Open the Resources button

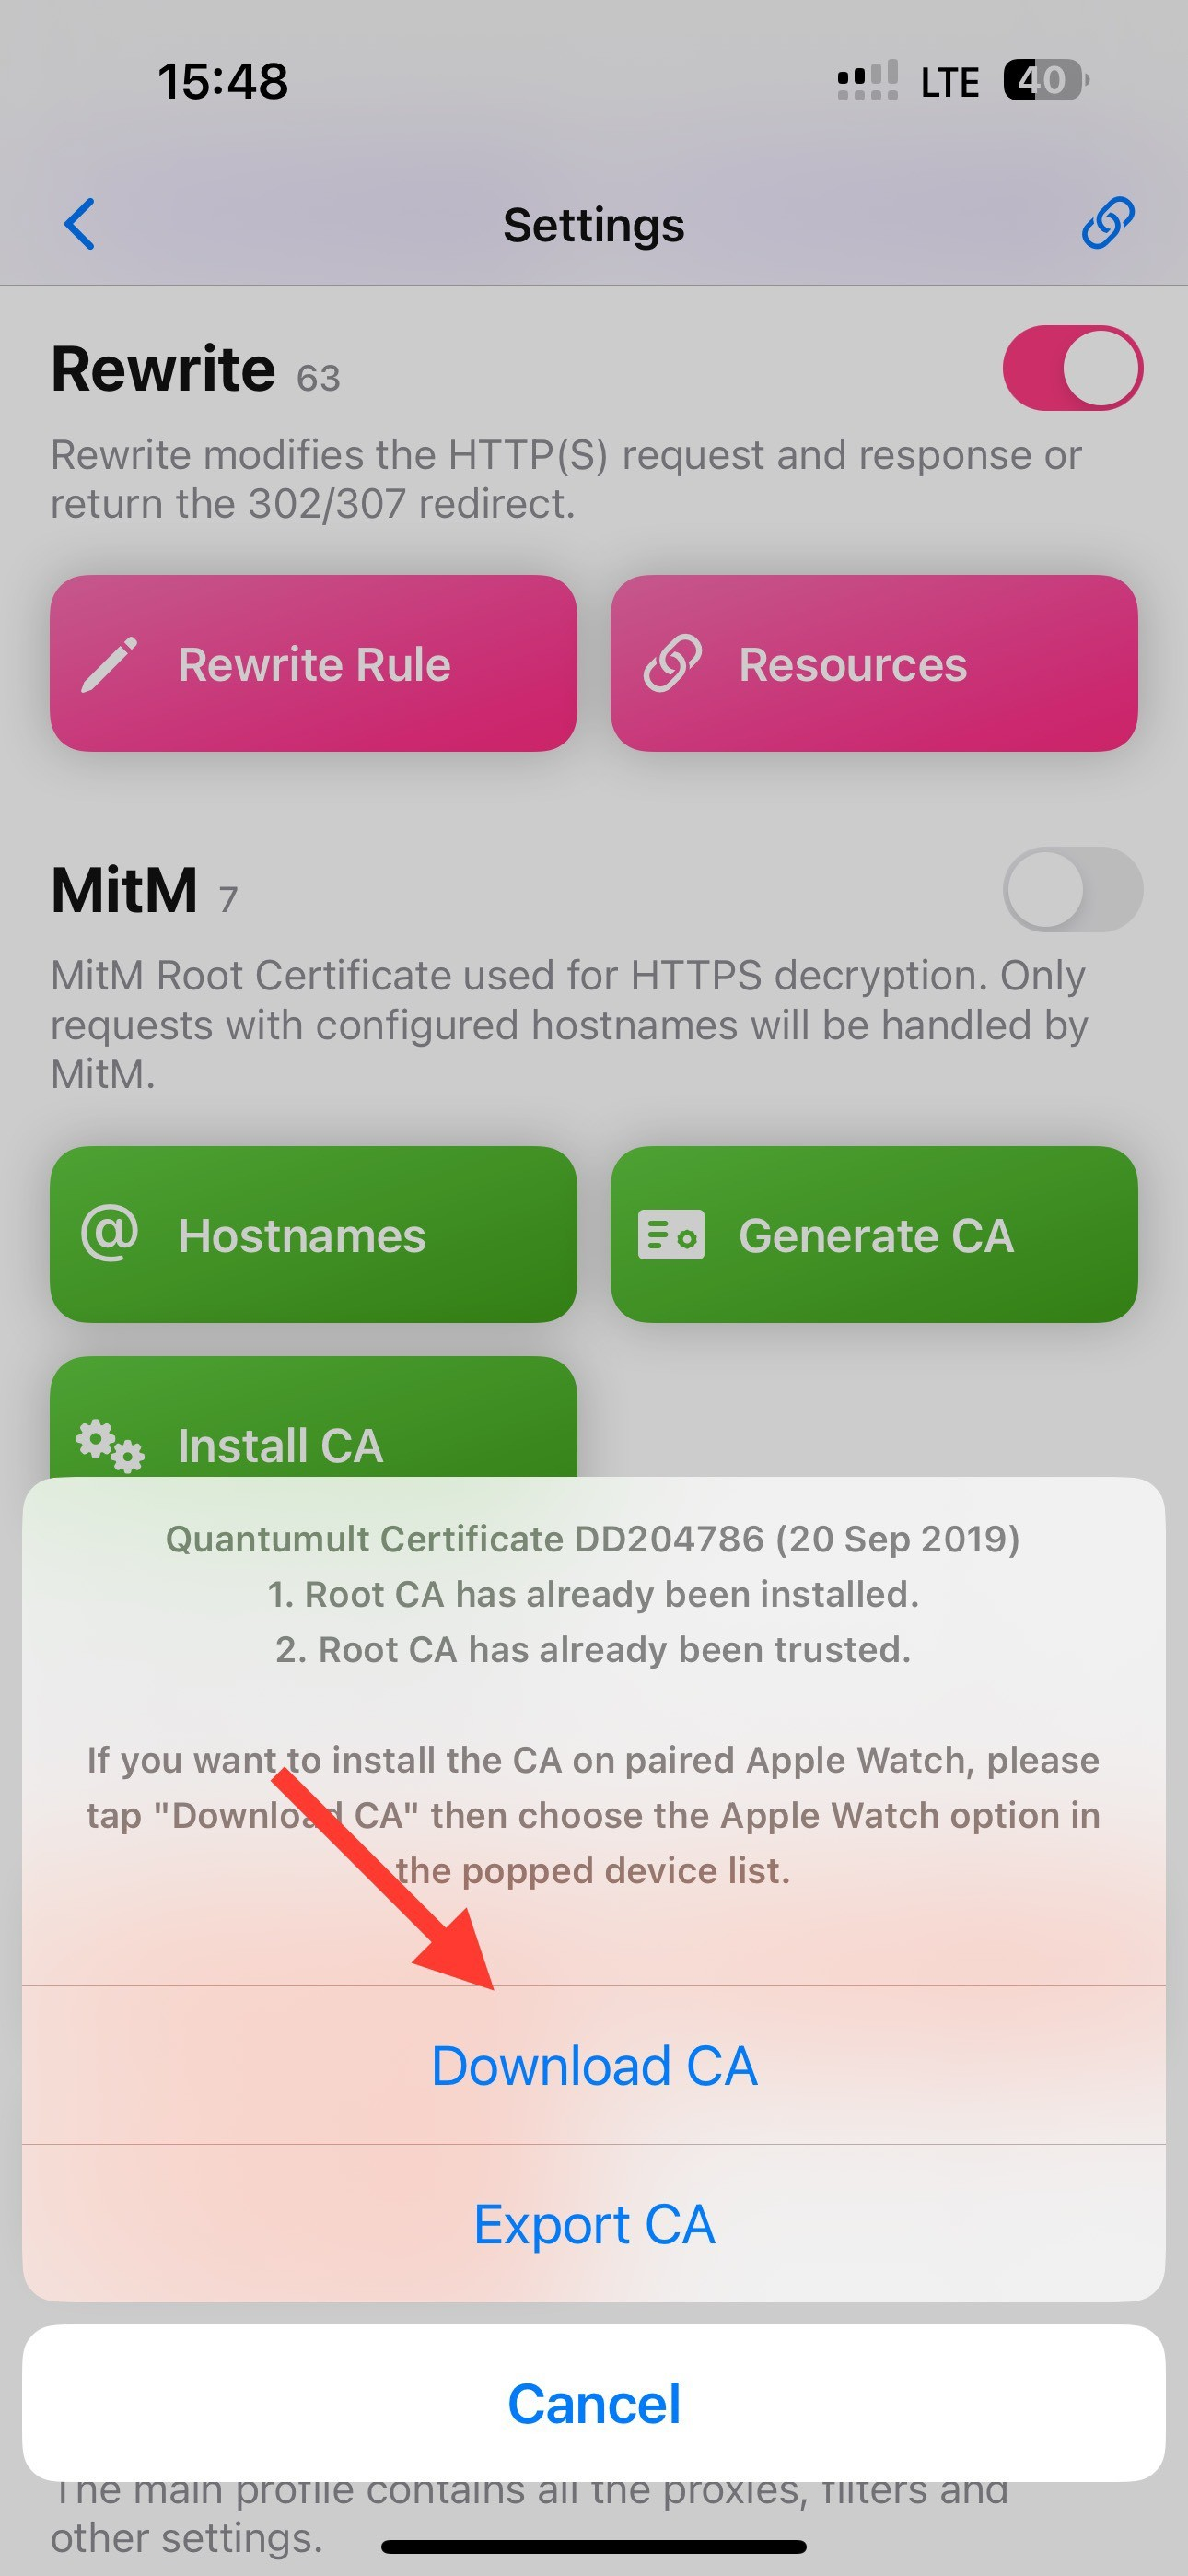(x=874, y=663)
